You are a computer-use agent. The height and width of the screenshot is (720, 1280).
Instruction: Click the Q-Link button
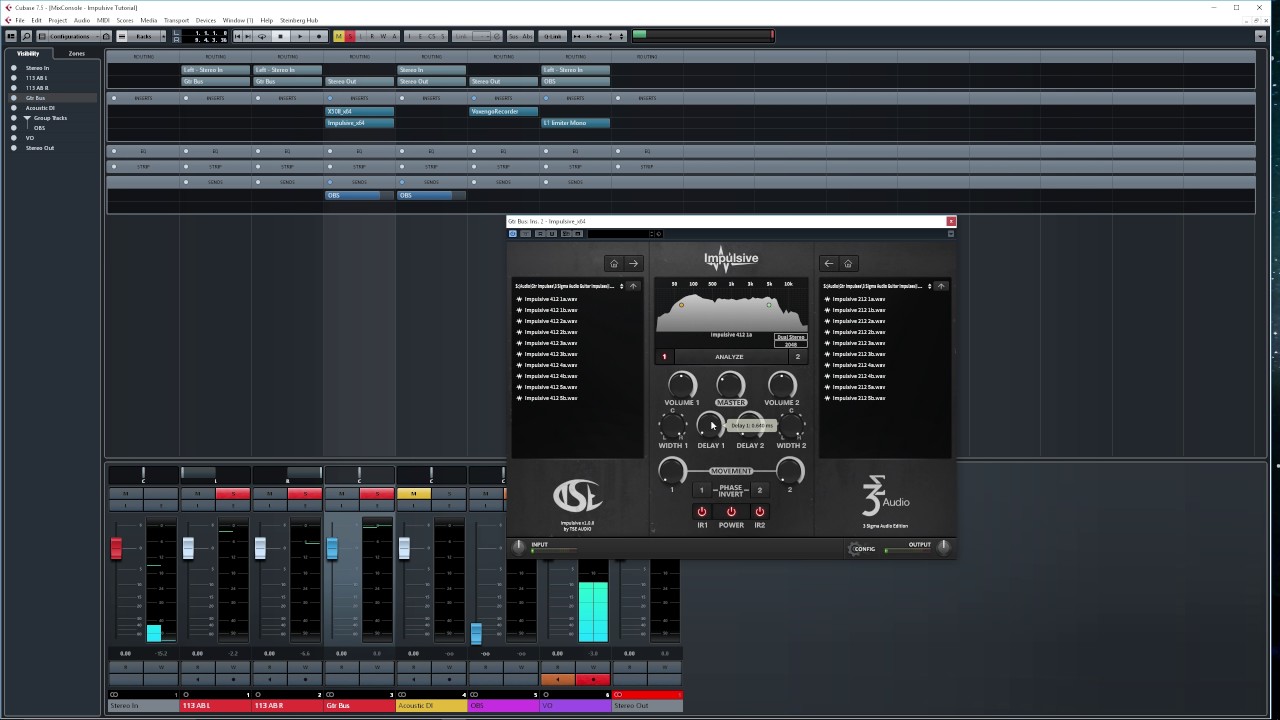click(x=552, y=36)
